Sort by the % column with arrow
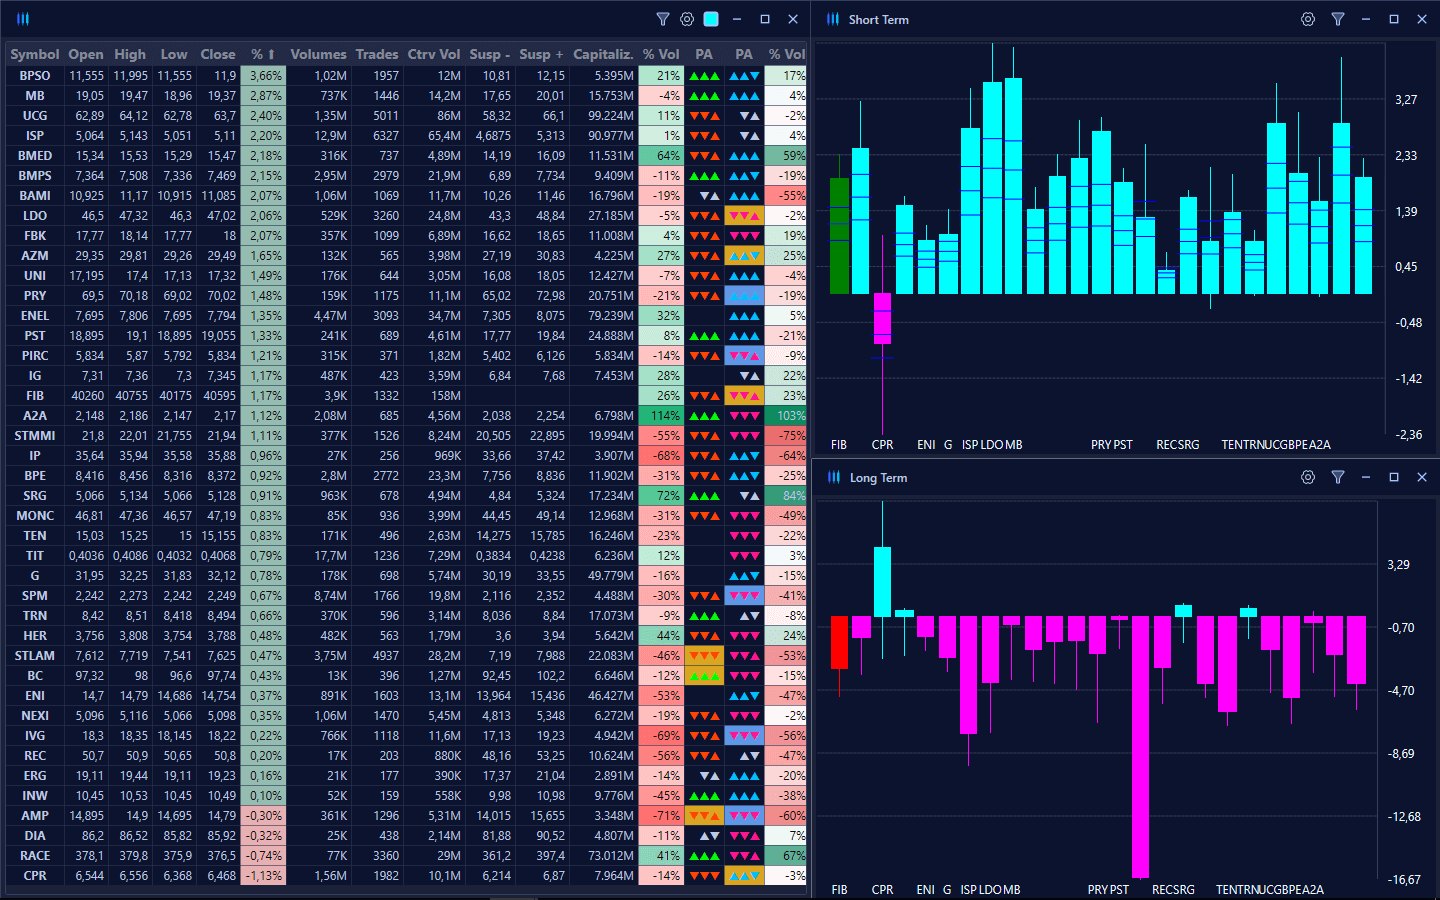Viewport: 1440px width, 900px height. [263, 54]
